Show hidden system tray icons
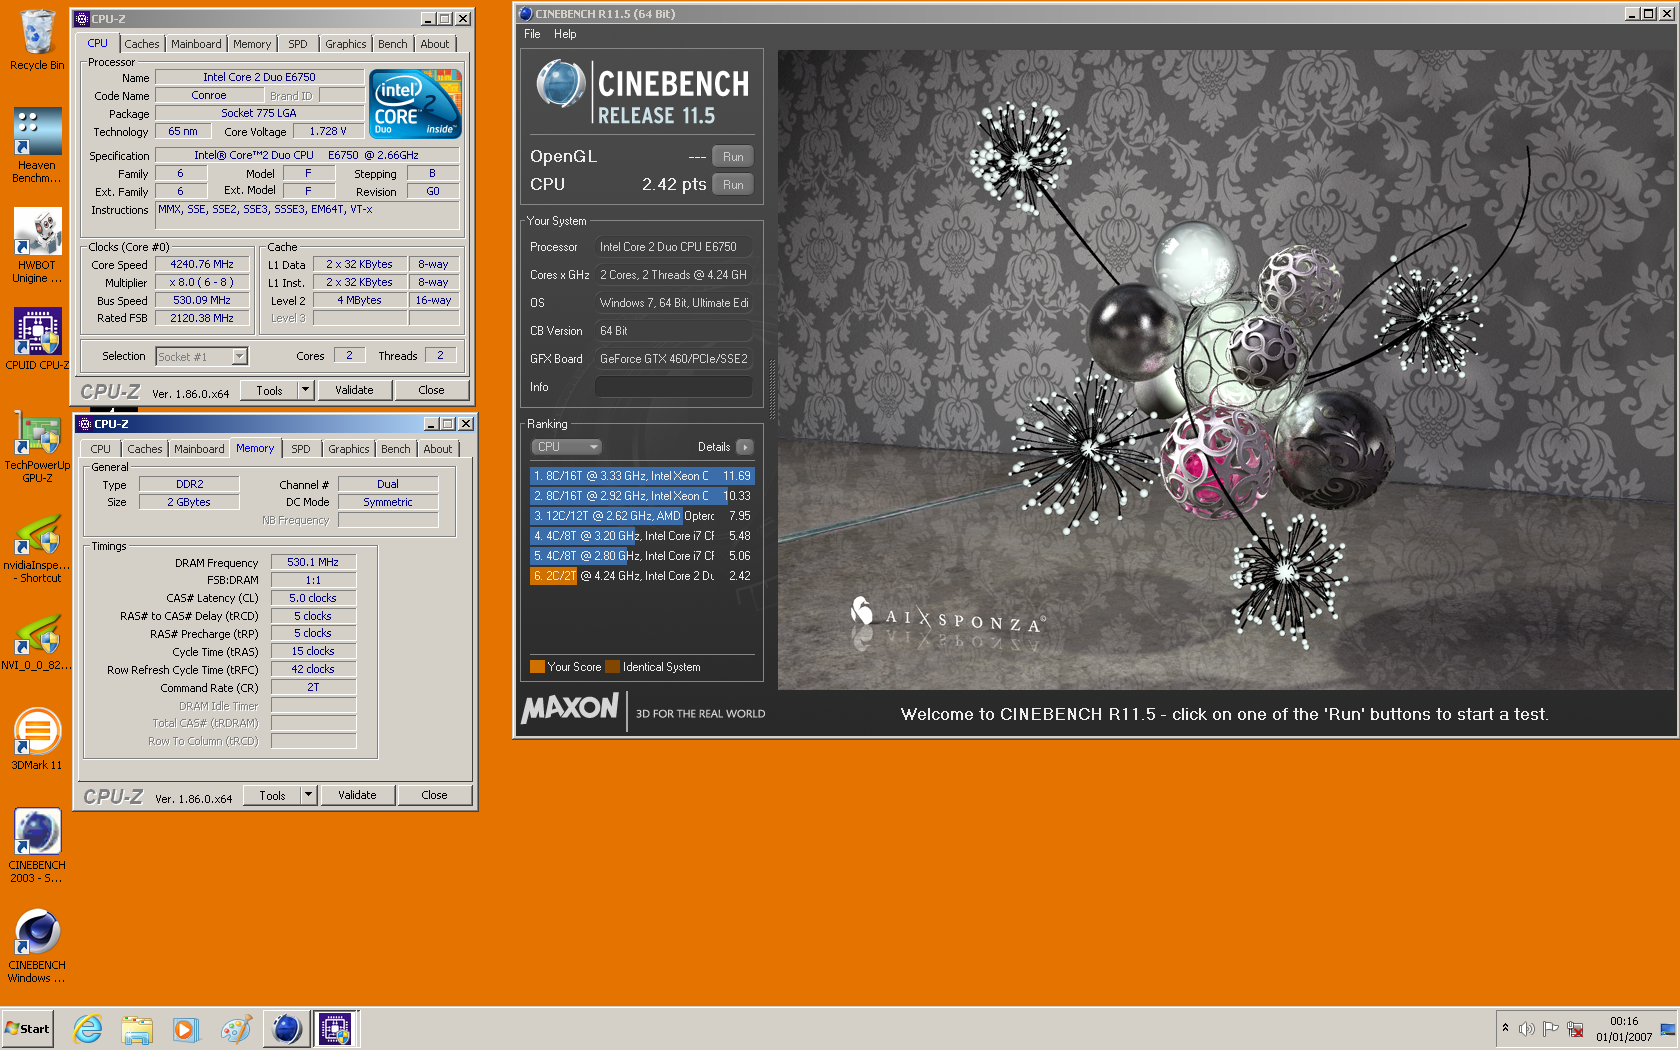Image resolution: width=1680 pixels, height=1050 pixels. point(1505,1029)
